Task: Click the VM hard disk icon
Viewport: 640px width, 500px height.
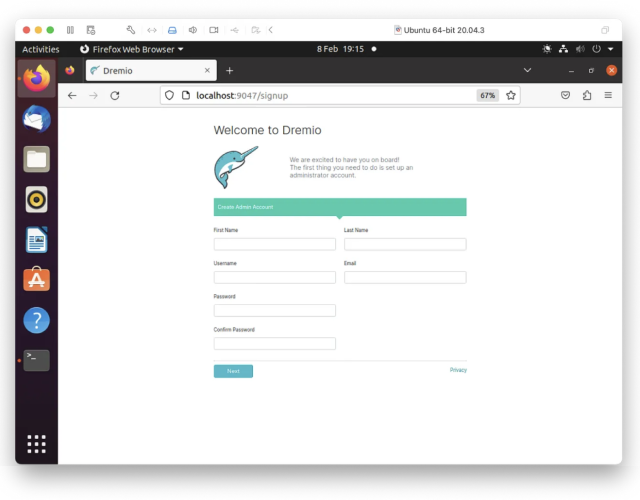Action: point(172,30)
